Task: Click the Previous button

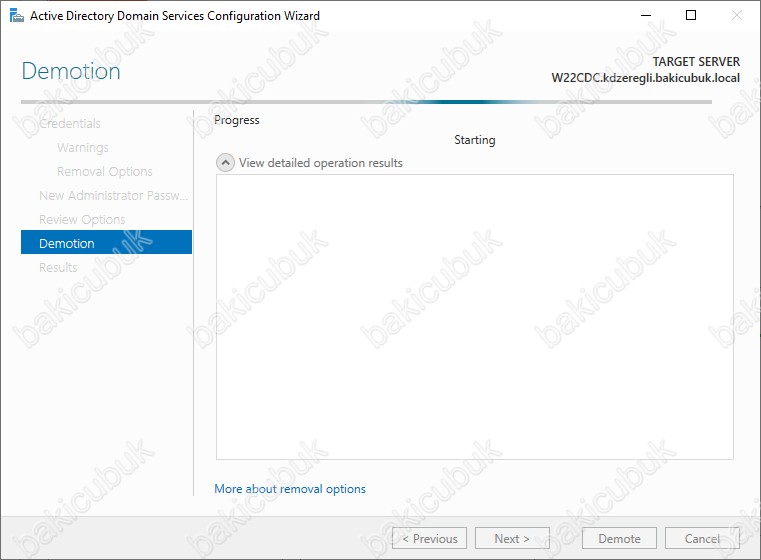Action: (x=430, y=538)
